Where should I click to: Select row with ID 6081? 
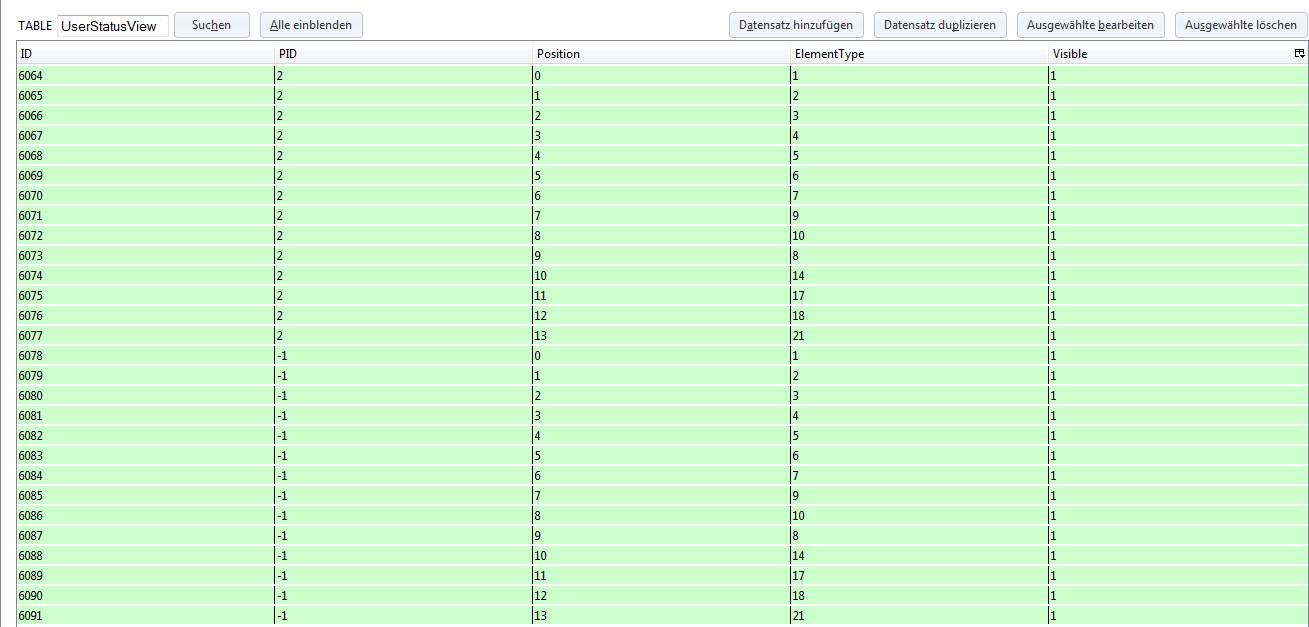(x=661, y=416)
